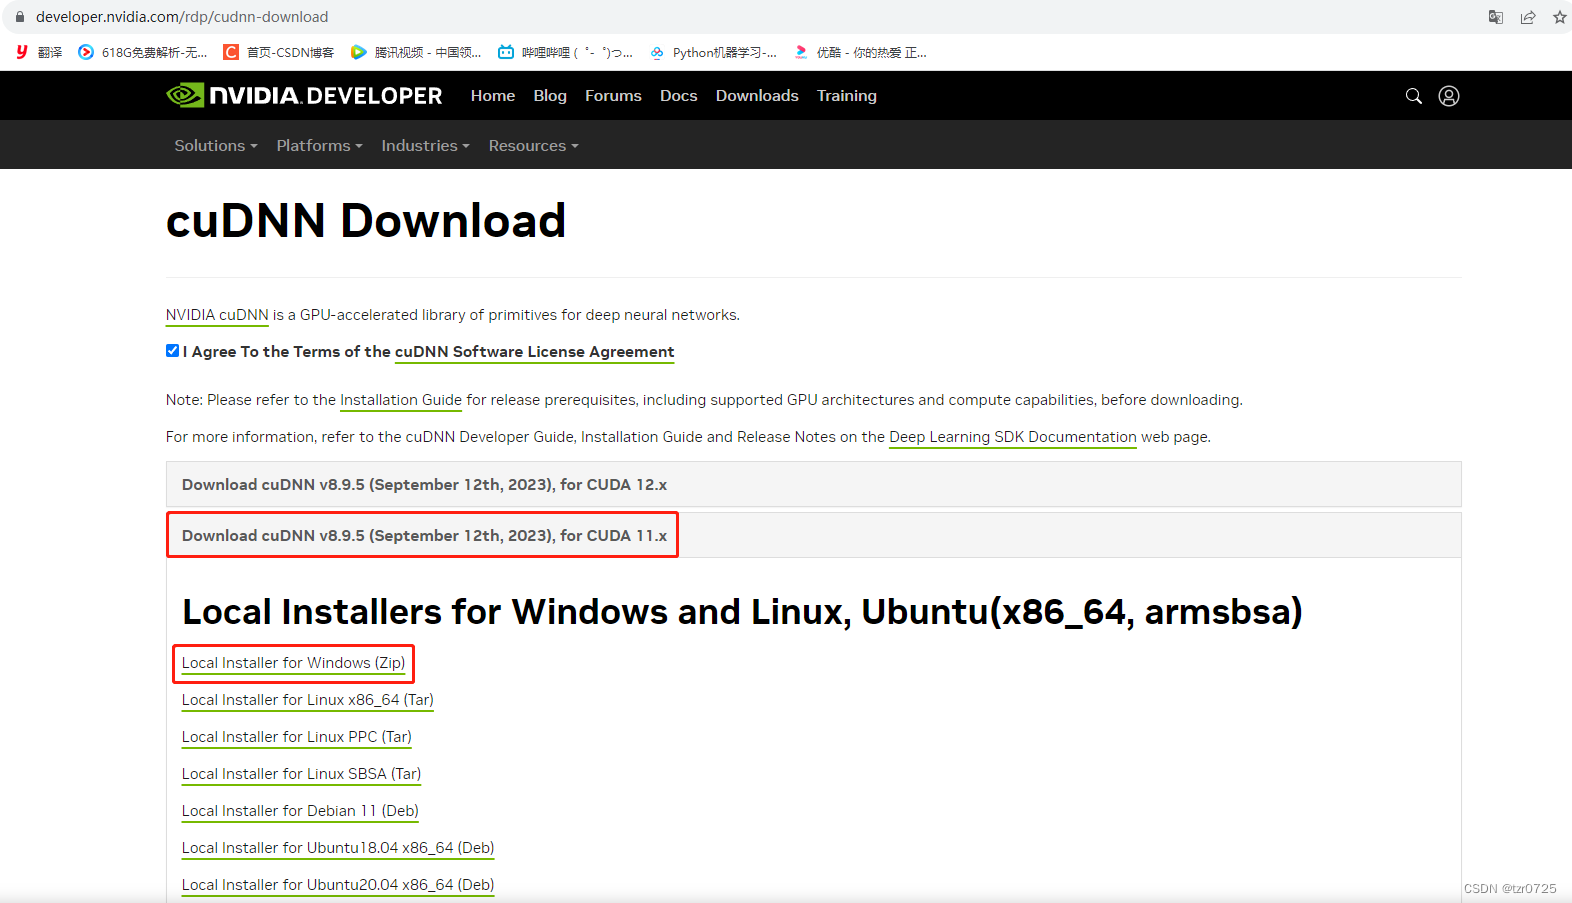Screen dimensions: 1572x903
Task: Open the 优酷 bookmark
Action: click(860, 52)
